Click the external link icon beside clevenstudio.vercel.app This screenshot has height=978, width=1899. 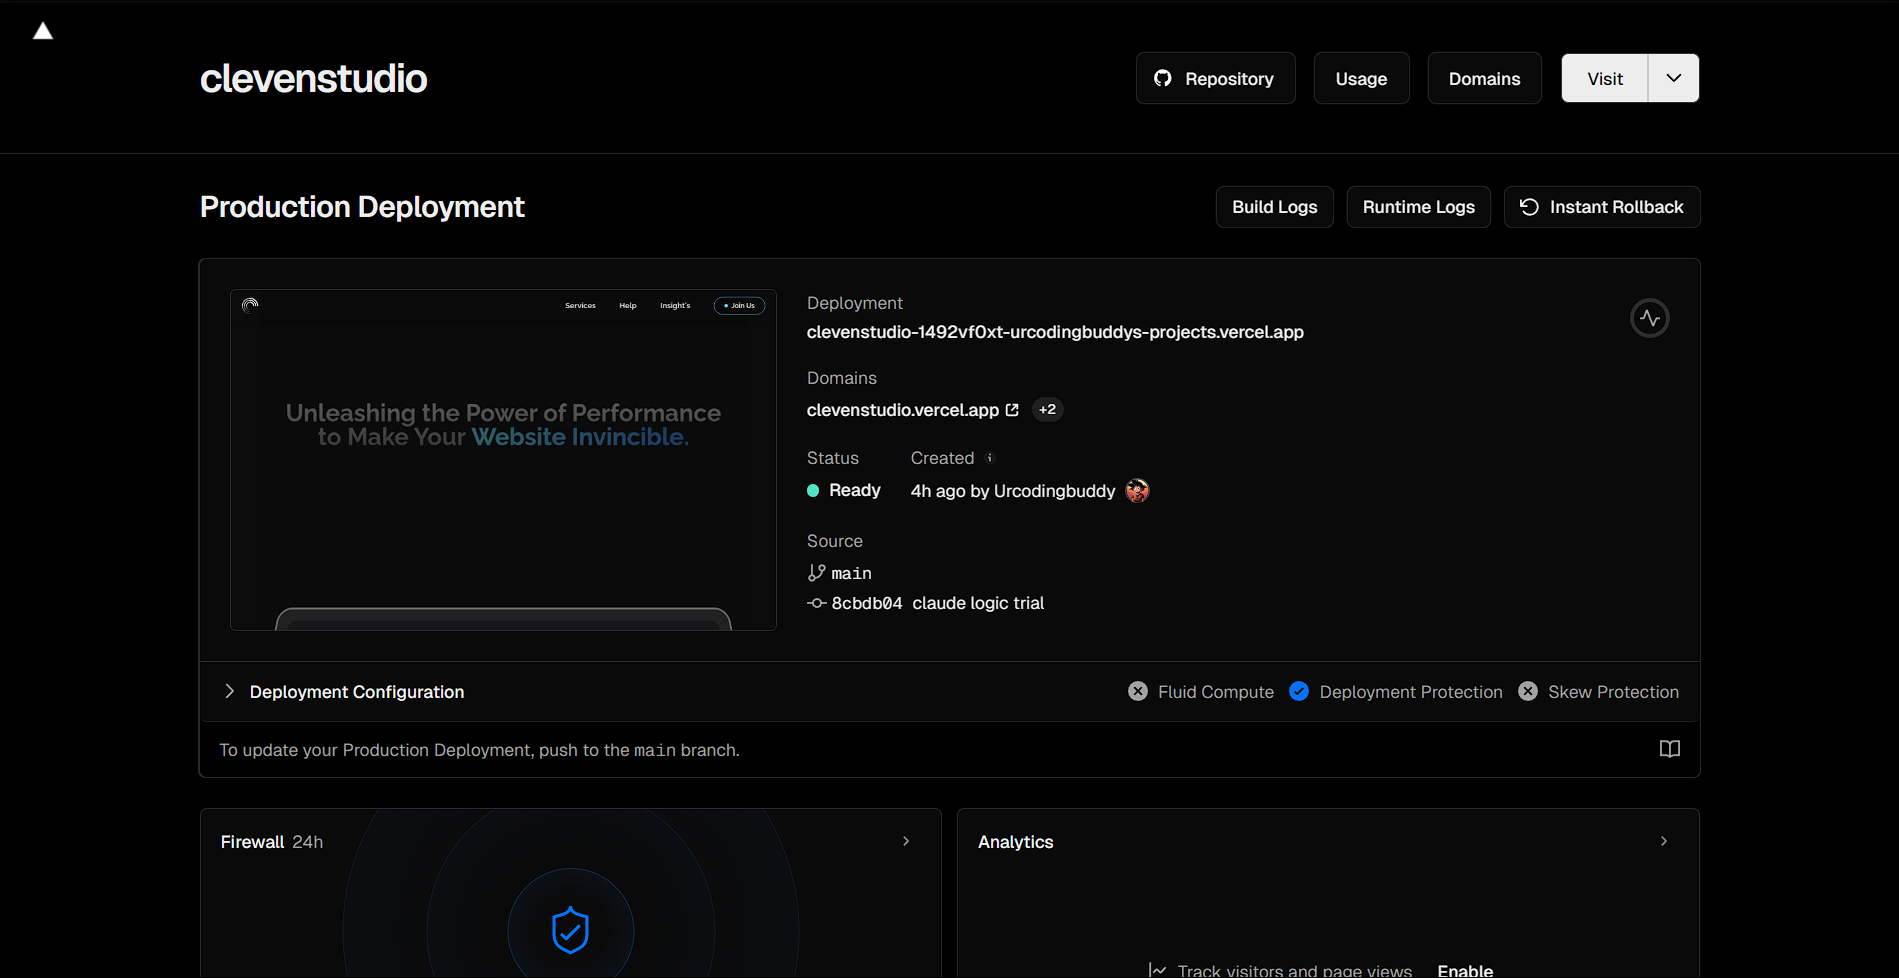[x=1012, y=410]
